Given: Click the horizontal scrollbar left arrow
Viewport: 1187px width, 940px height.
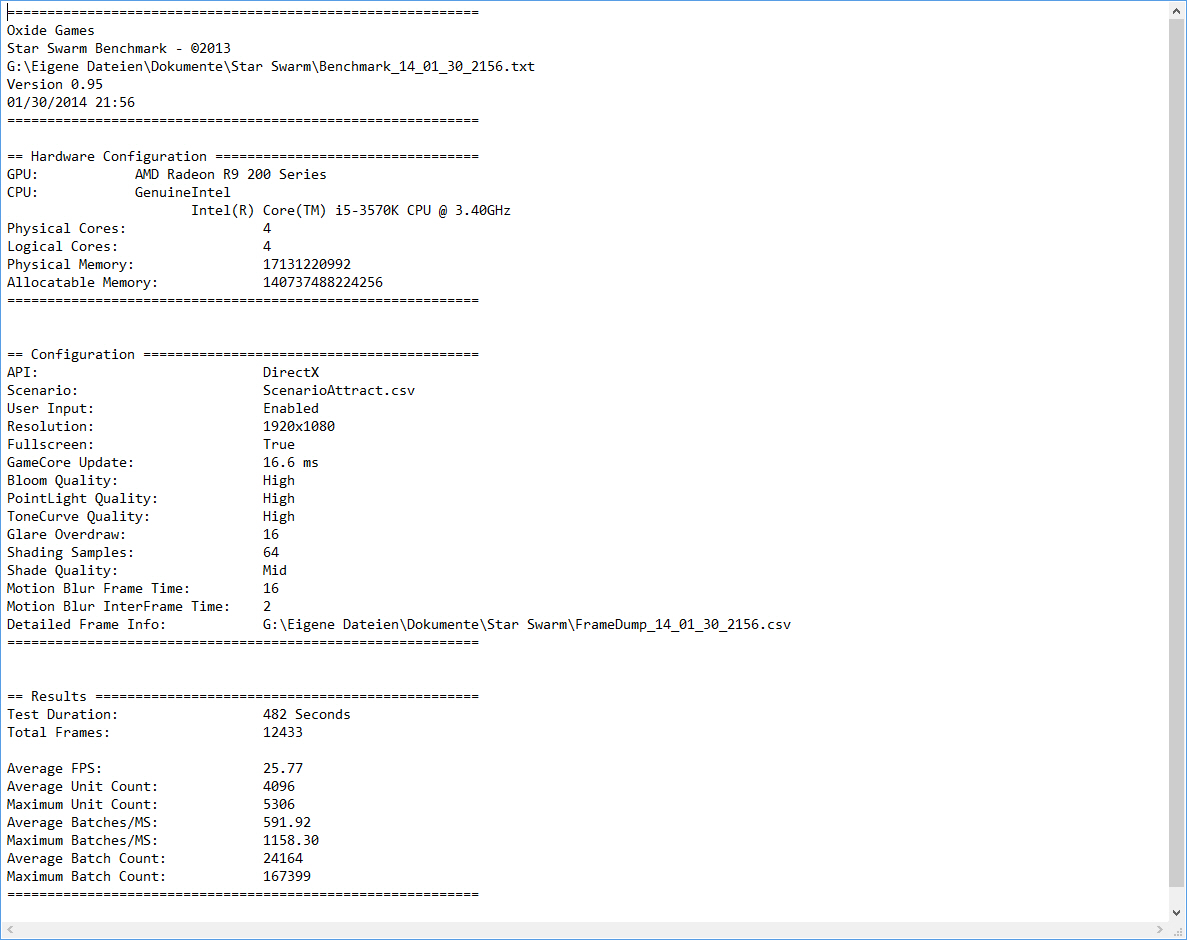Looking at the screenshot, I should click(x=10, y=929).
